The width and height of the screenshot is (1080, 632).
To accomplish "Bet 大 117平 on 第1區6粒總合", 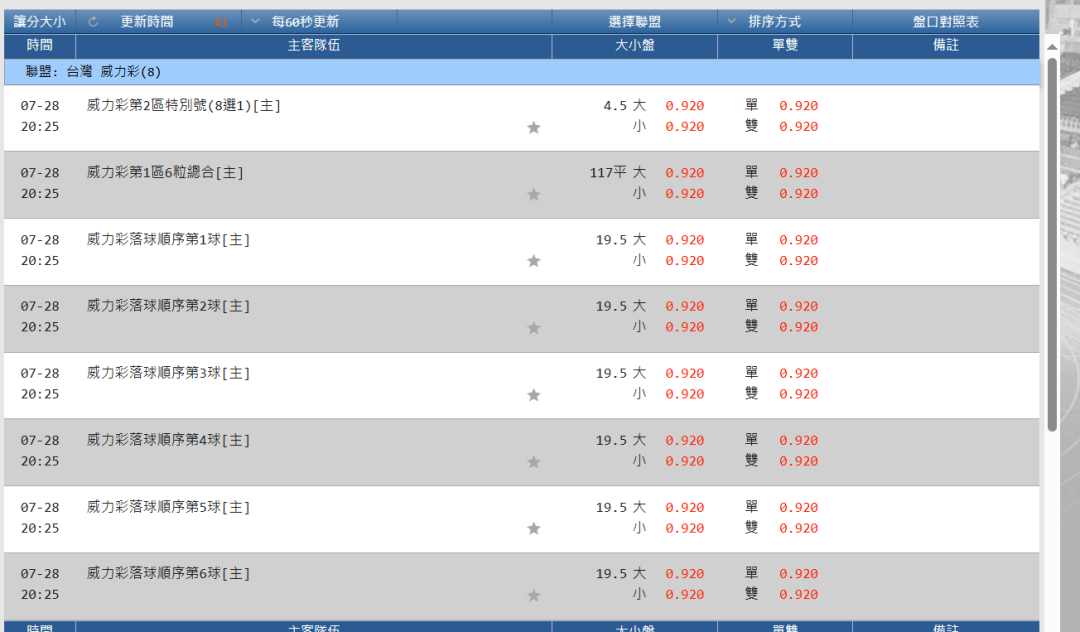I will tap(685, 173).
